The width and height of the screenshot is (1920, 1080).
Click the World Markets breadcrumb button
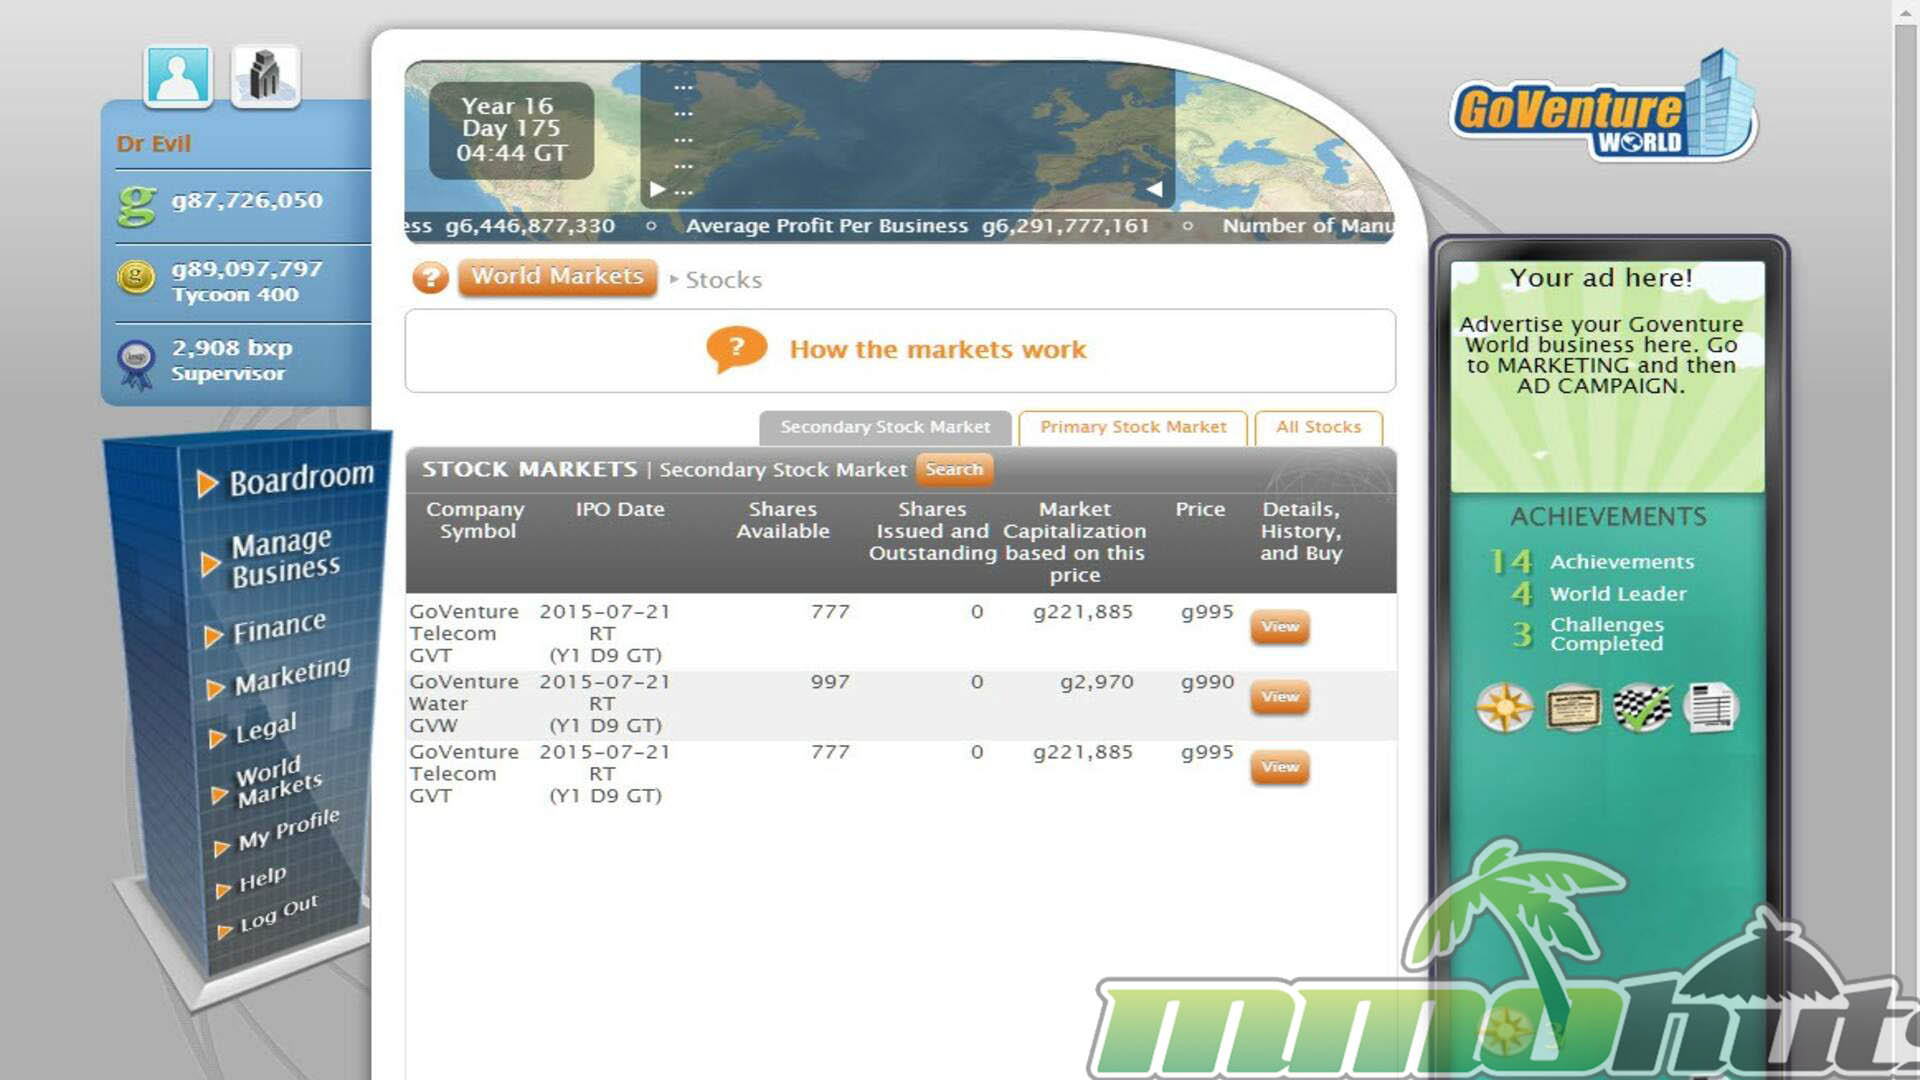click(557, 277)
